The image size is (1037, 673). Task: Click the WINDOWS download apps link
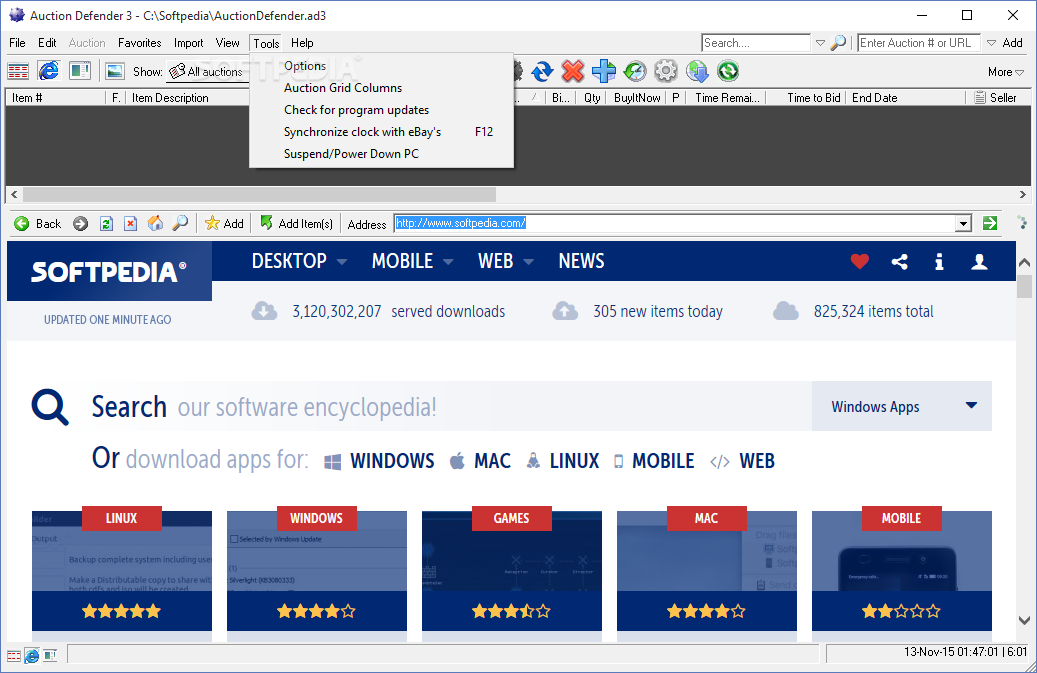point(380,461)
